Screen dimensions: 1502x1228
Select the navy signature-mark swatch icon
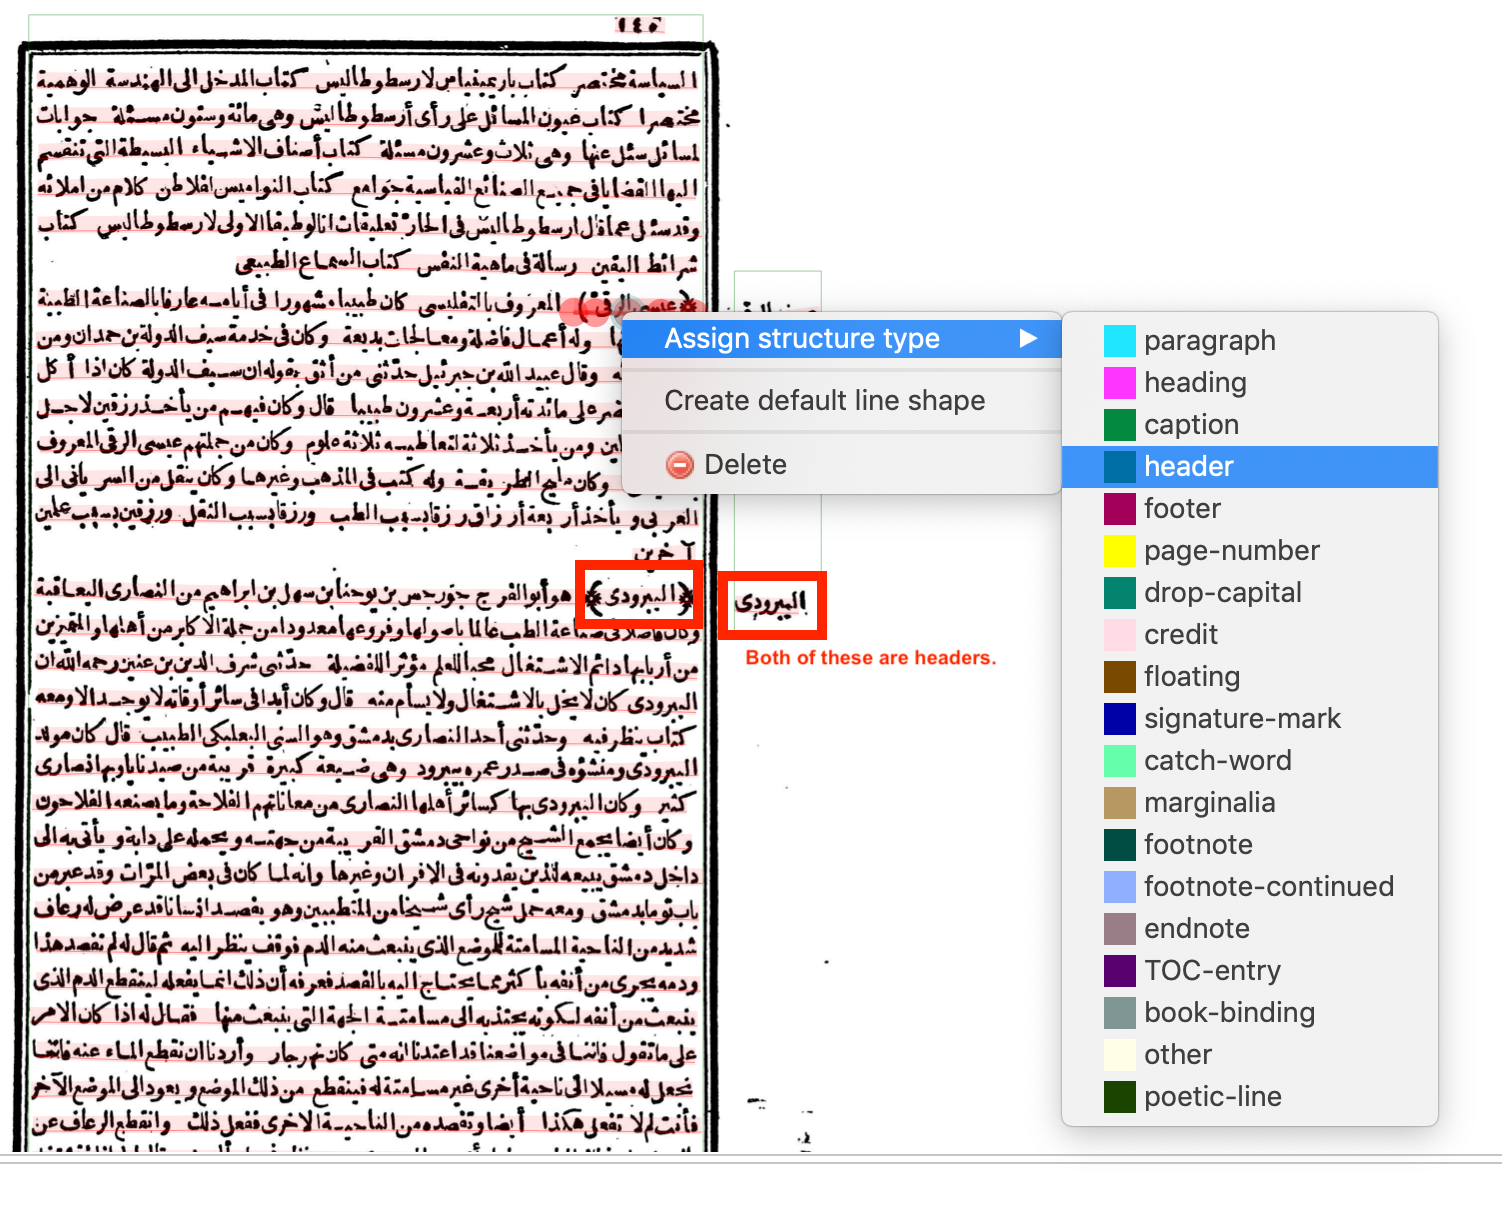[x=1119, y=718]
